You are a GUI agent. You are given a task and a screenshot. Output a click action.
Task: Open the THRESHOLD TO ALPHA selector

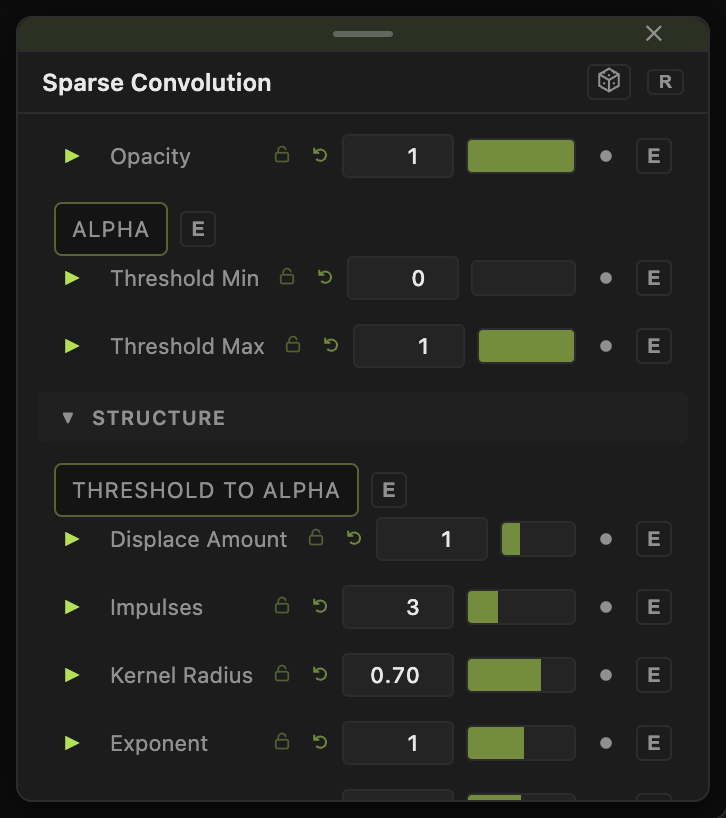207,490
